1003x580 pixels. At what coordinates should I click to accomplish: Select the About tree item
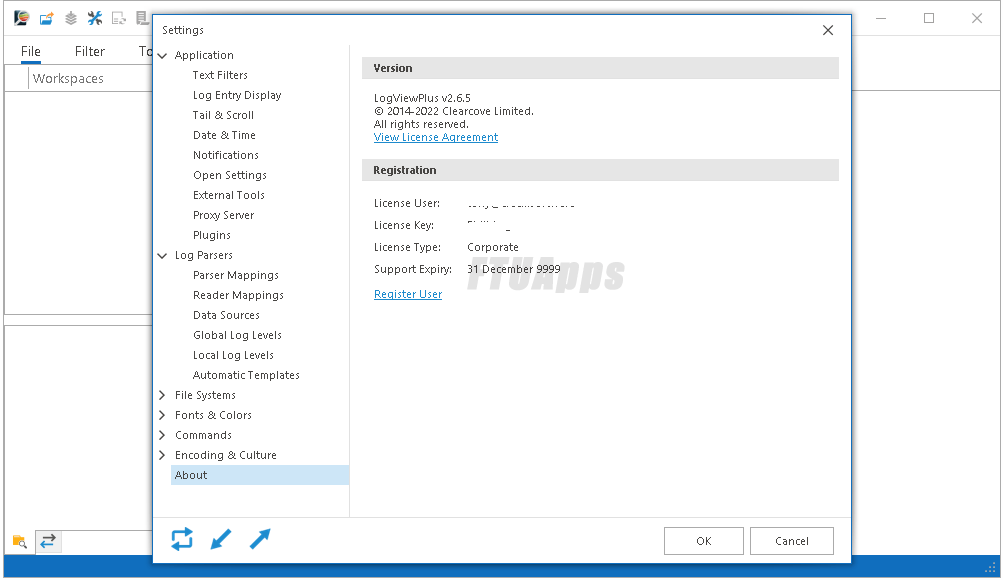click(x=260, y=475)
